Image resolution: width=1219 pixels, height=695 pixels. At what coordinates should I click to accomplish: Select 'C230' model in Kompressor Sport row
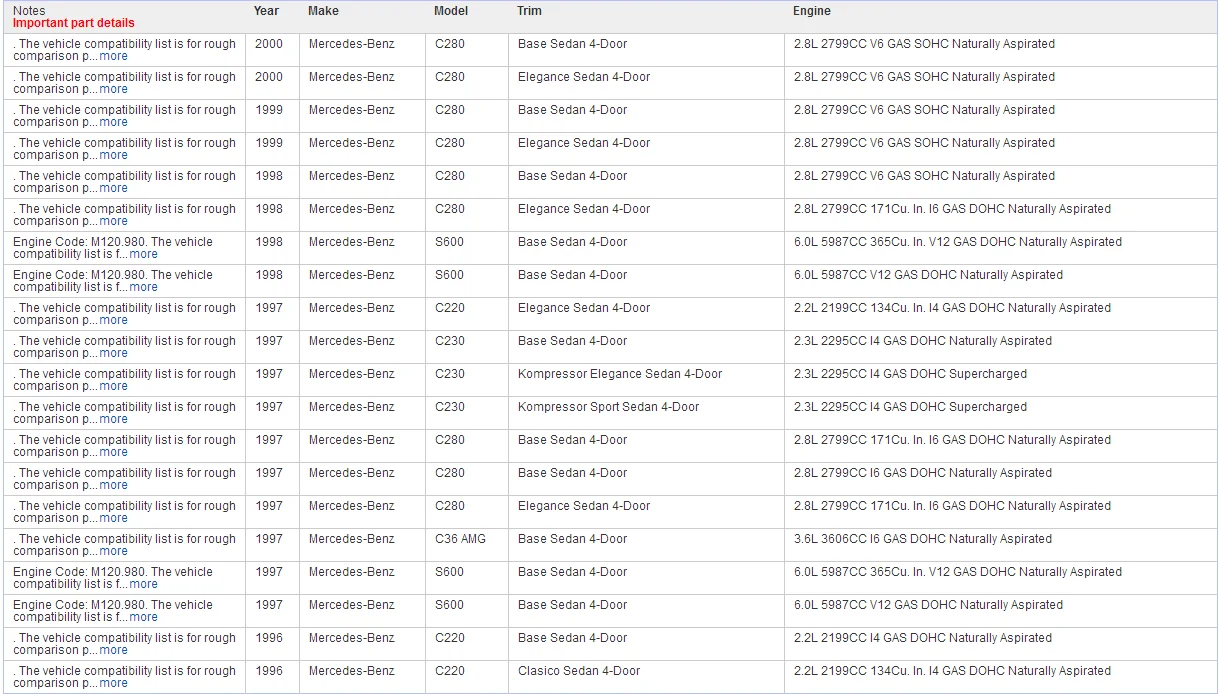(450, 407)
